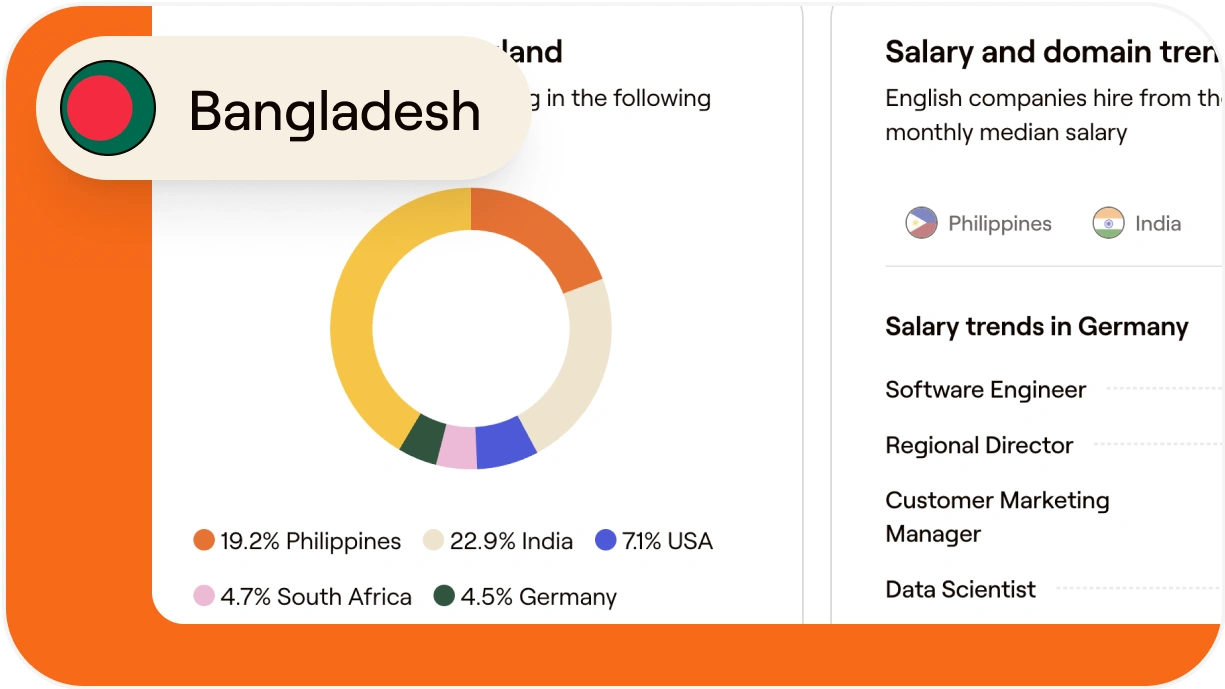1225x689 pixels.
Task: Click the orange donut chart segment
Action: click(x=538, y=236)
